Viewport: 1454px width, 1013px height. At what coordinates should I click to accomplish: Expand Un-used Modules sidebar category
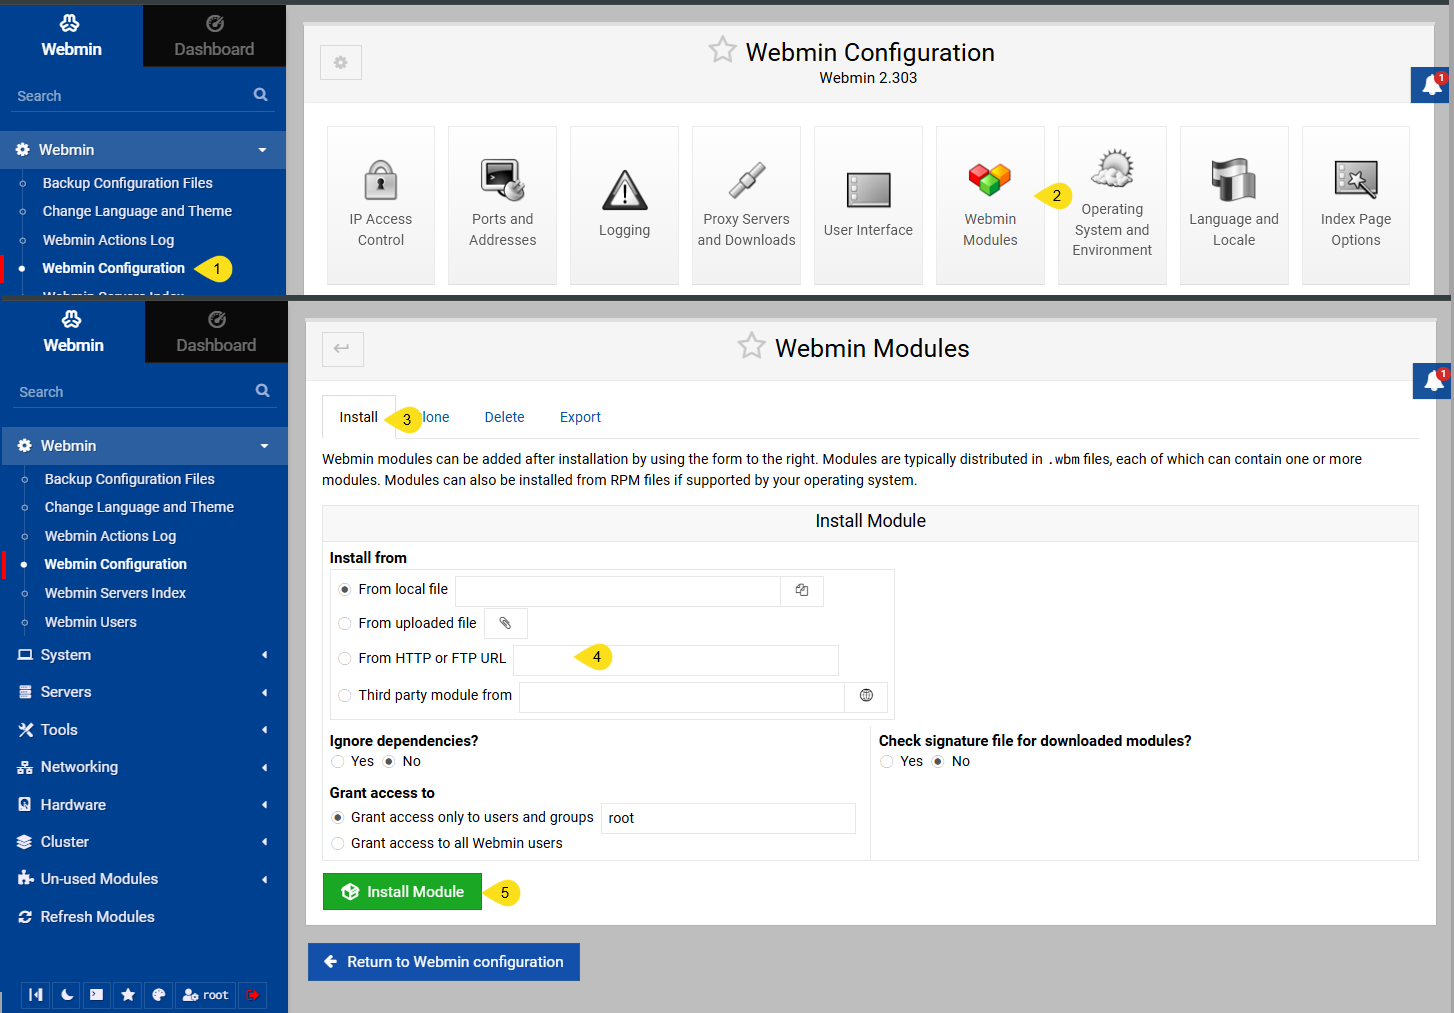[144, 879]
